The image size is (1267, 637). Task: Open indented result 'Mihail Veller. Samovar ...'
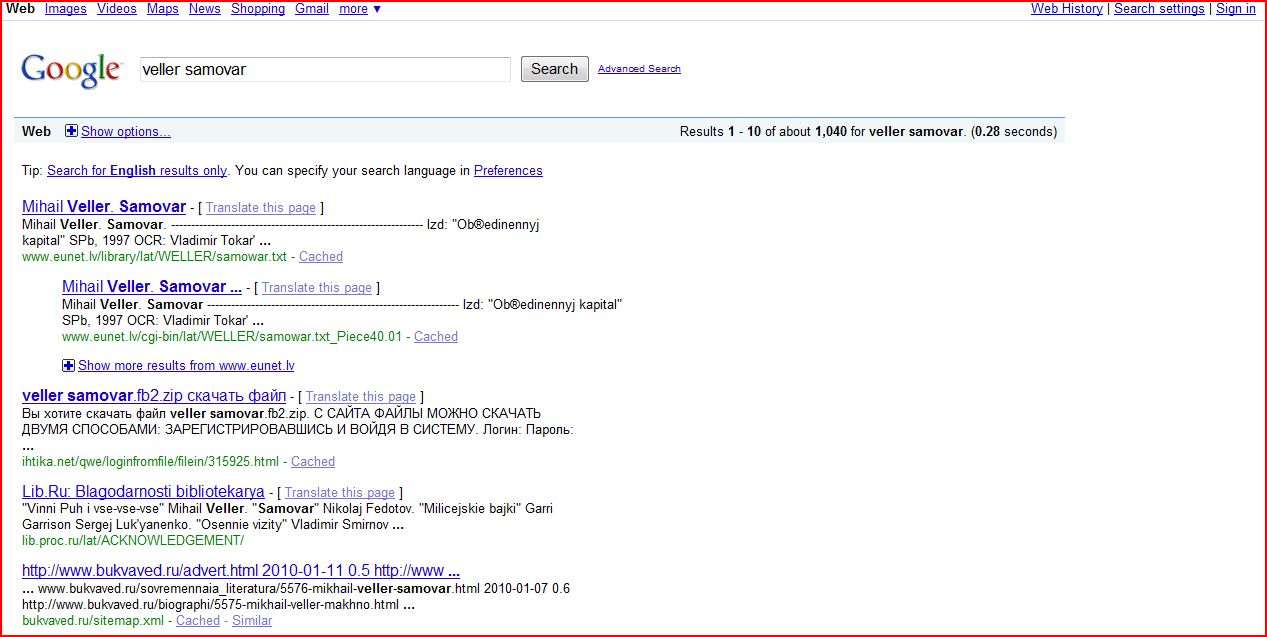152,287
